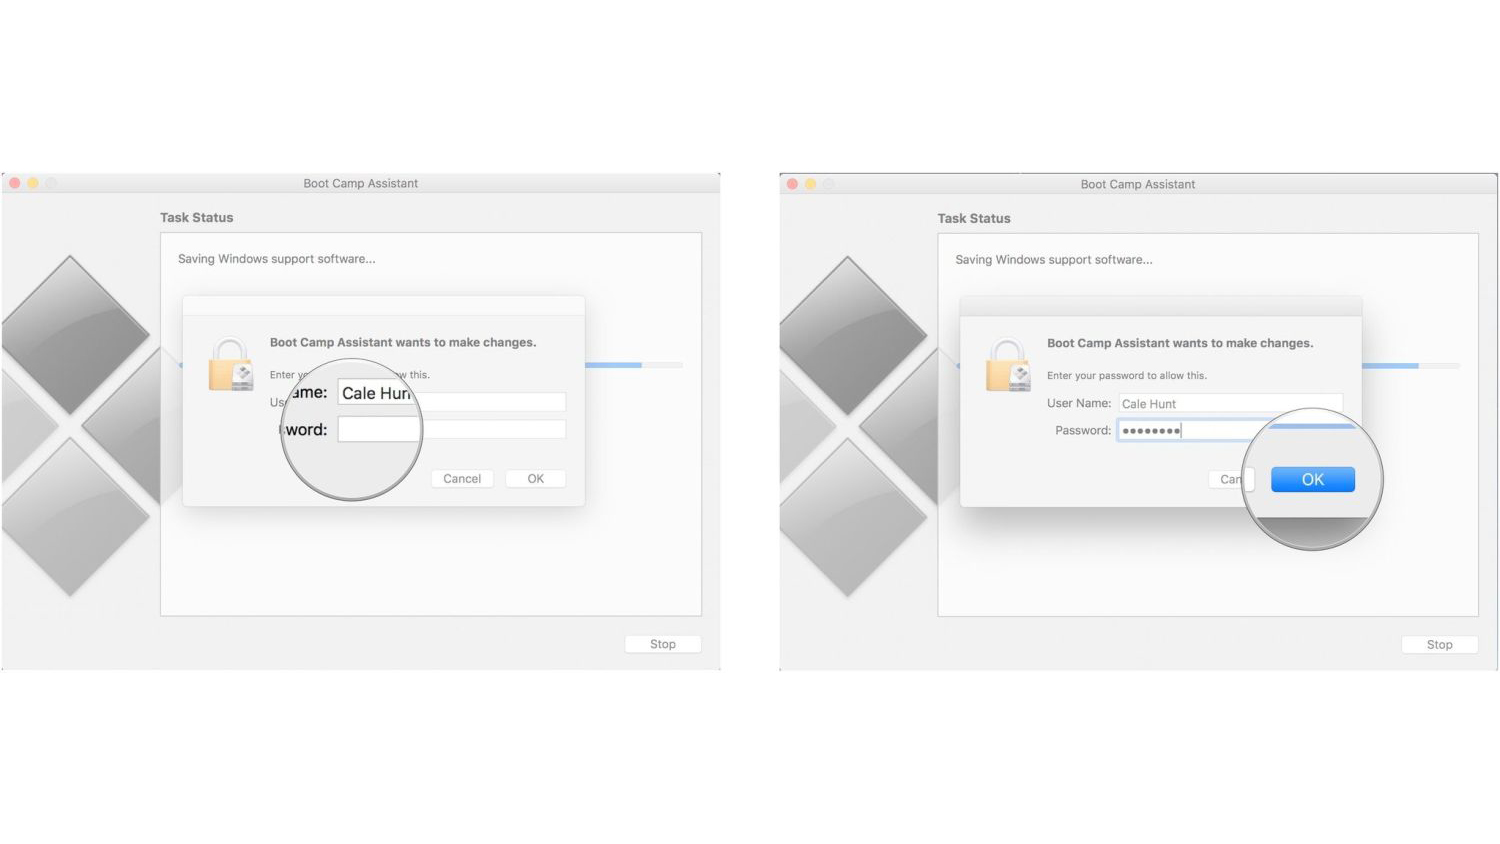Click the User Name field showing Cale Hunt
1500x844 pixels.
coord(375,393)
